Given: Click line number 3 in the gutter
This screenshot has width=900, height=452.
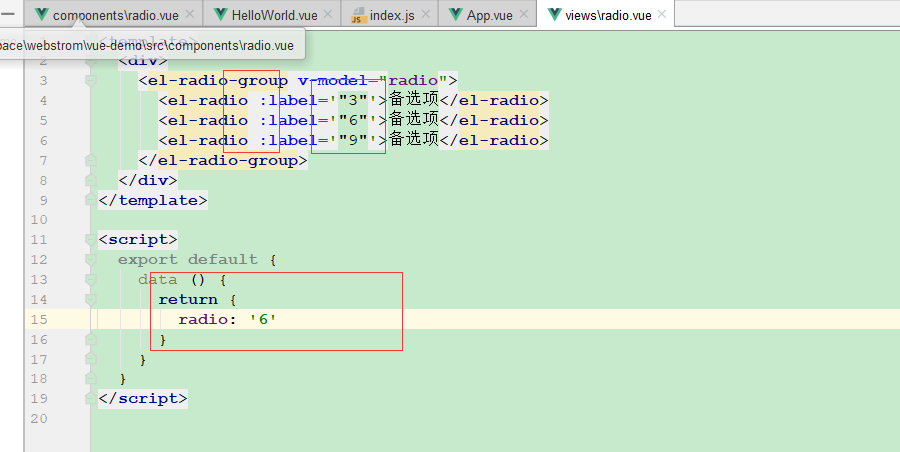Looking at the screenshot, I should point(44,81).
